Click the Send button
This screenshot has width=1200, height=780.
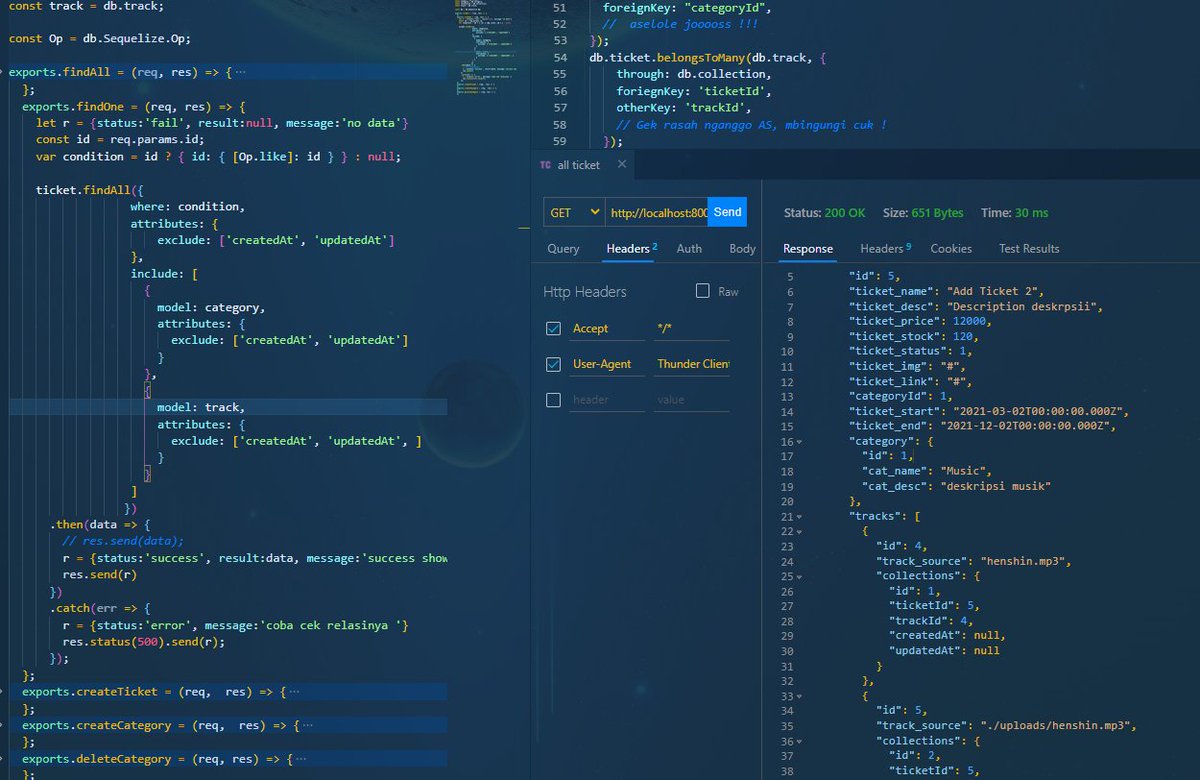click(727, 212)
